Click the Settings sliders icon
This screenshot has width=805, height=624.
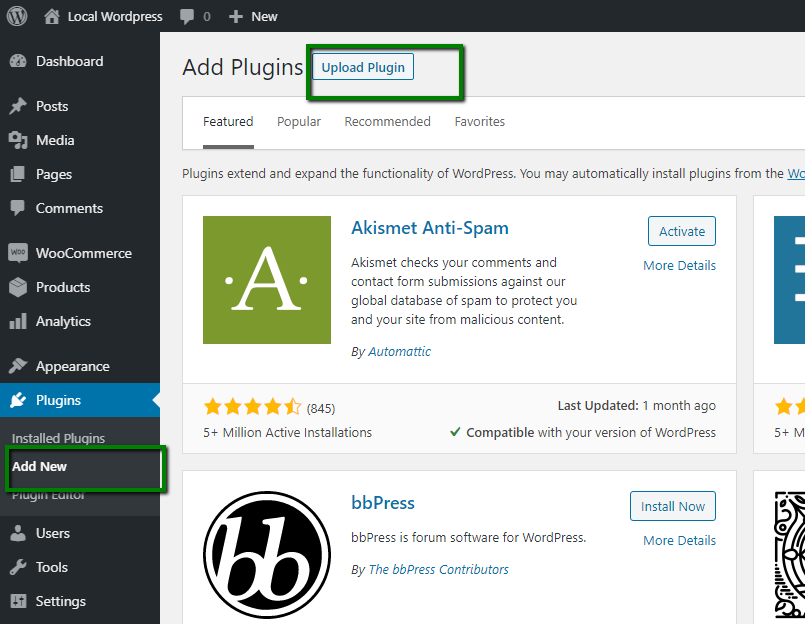point(17,601)
